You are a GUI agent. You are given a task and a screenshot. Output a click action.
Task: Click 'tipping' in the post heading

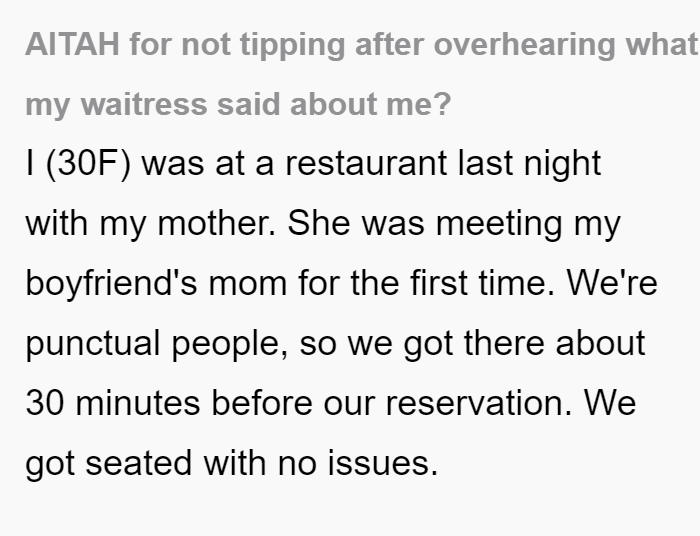(x=292, y=45)
